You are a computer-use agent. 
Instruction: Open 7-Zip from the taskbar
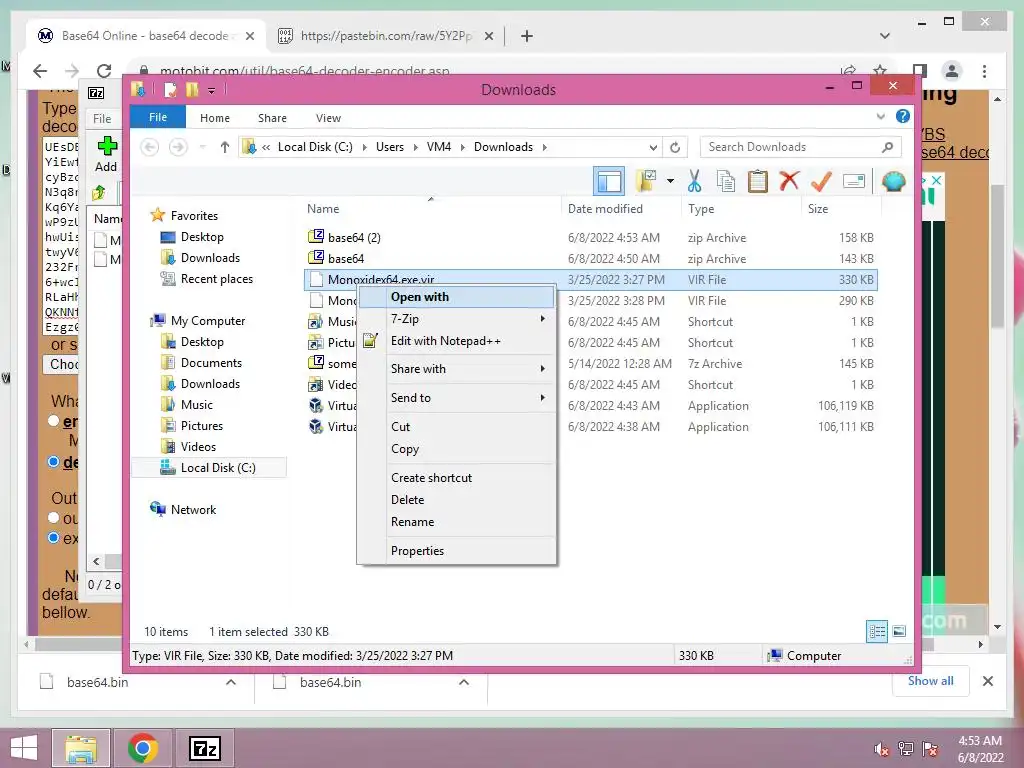pos(204,748)
